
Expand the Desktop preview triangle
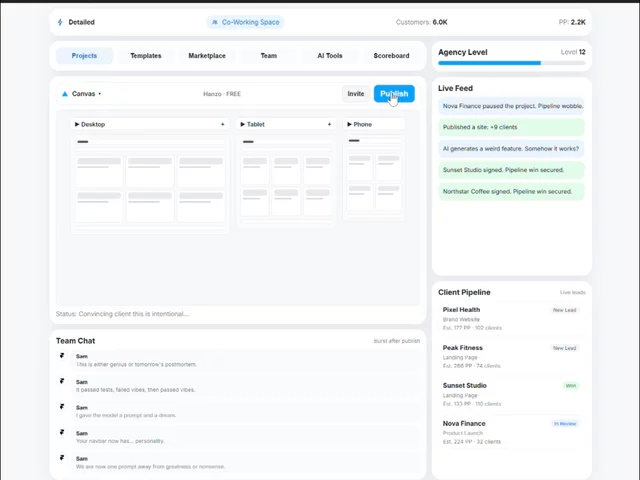point(77,124)
